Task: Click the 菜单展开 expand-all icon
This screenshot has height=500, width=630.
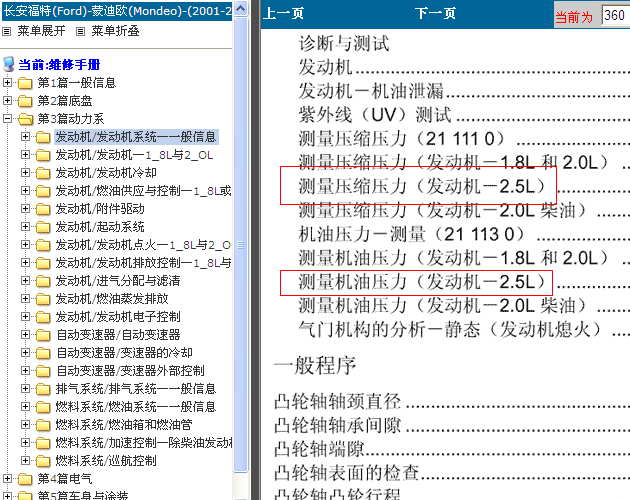Action: [7, 31]
